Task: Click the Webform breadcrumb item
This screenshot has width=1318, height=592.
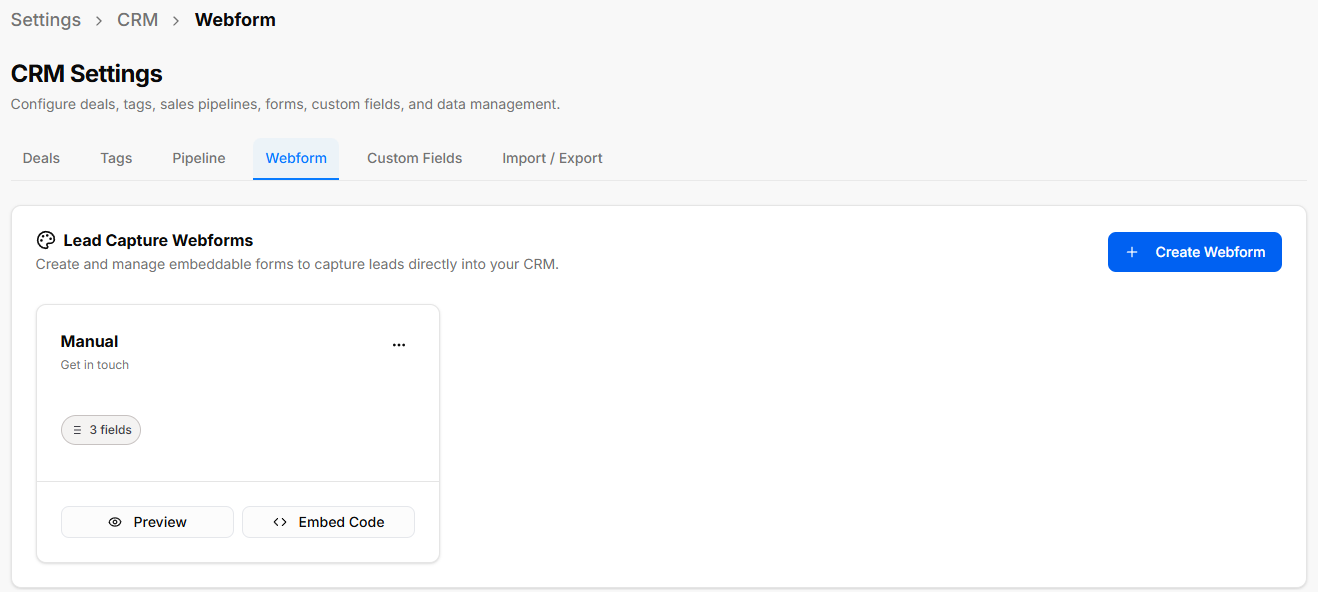Action: coord(235,20)
